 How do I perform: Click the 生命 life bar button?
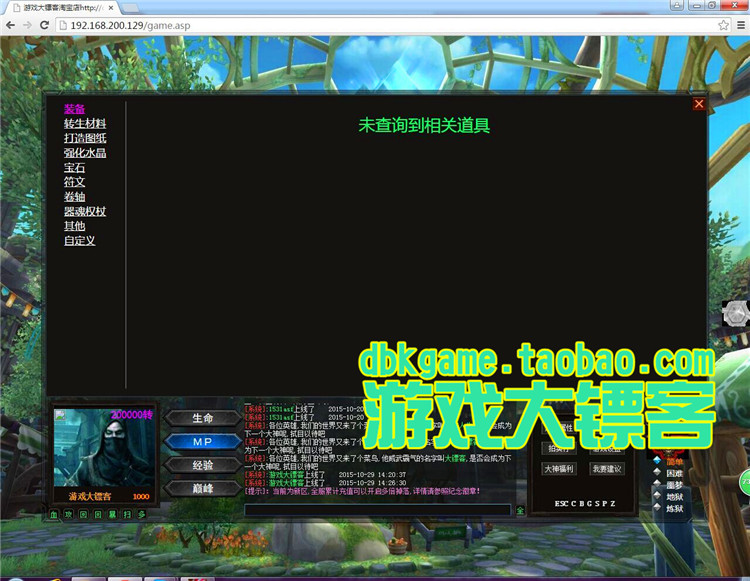coord(203,418)
